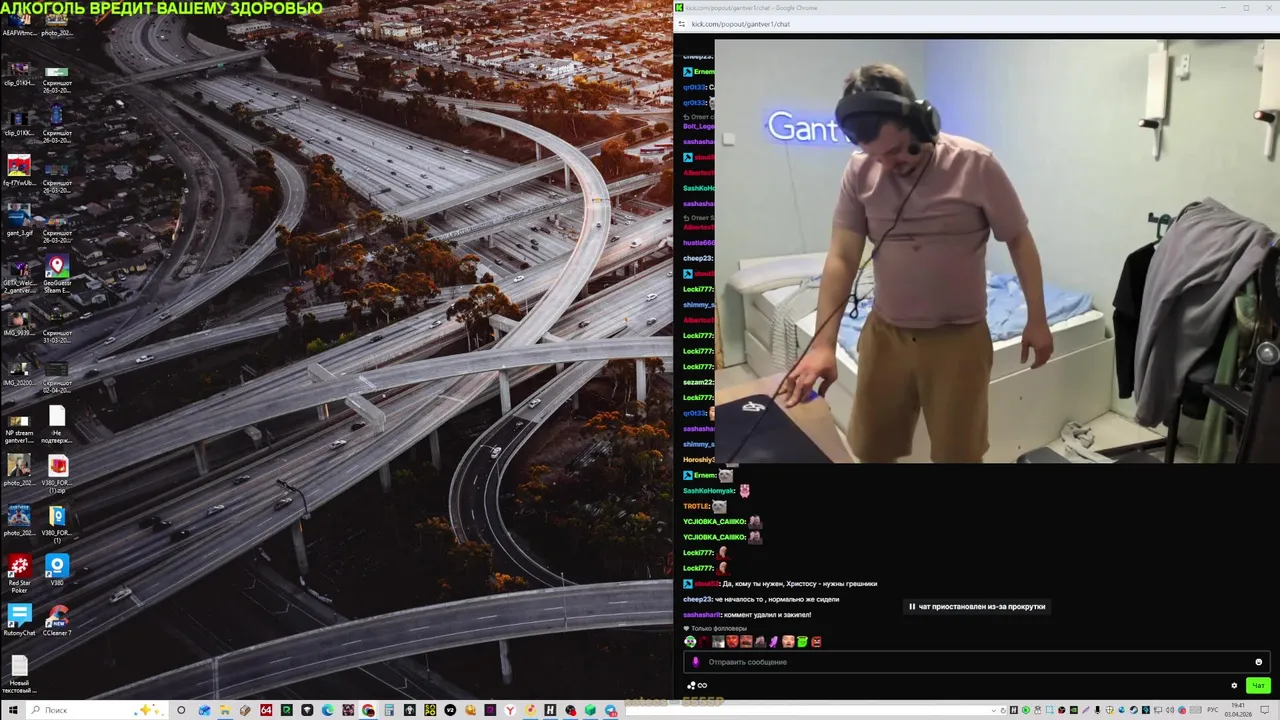Pick the purple quick emote above the chat input
The width and height of the screenshot is (1280, 720).
tap(773, 642)
